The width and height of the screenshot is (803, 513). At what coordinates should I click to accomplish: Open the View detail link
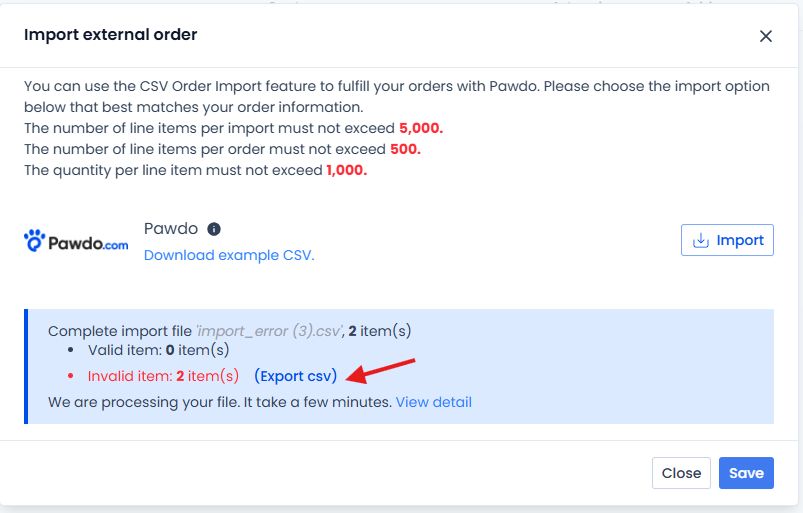434,402
